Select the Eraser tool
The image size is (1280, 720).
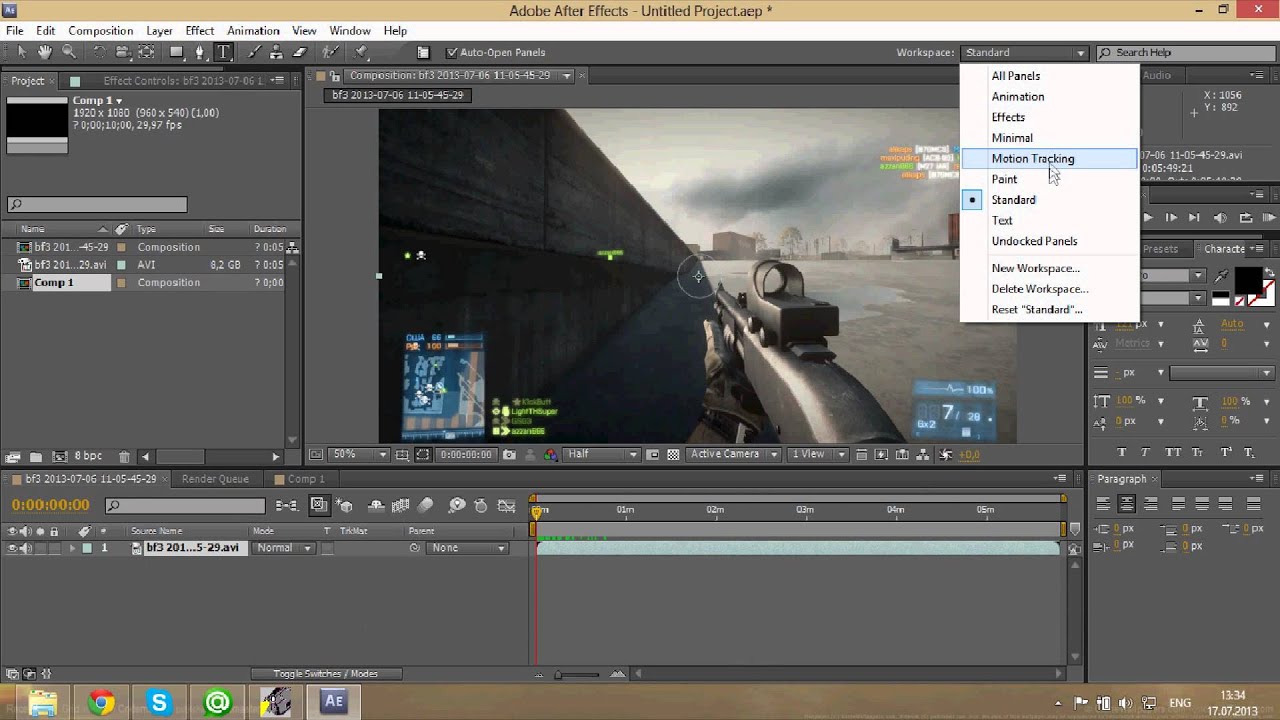pos(299,52)
